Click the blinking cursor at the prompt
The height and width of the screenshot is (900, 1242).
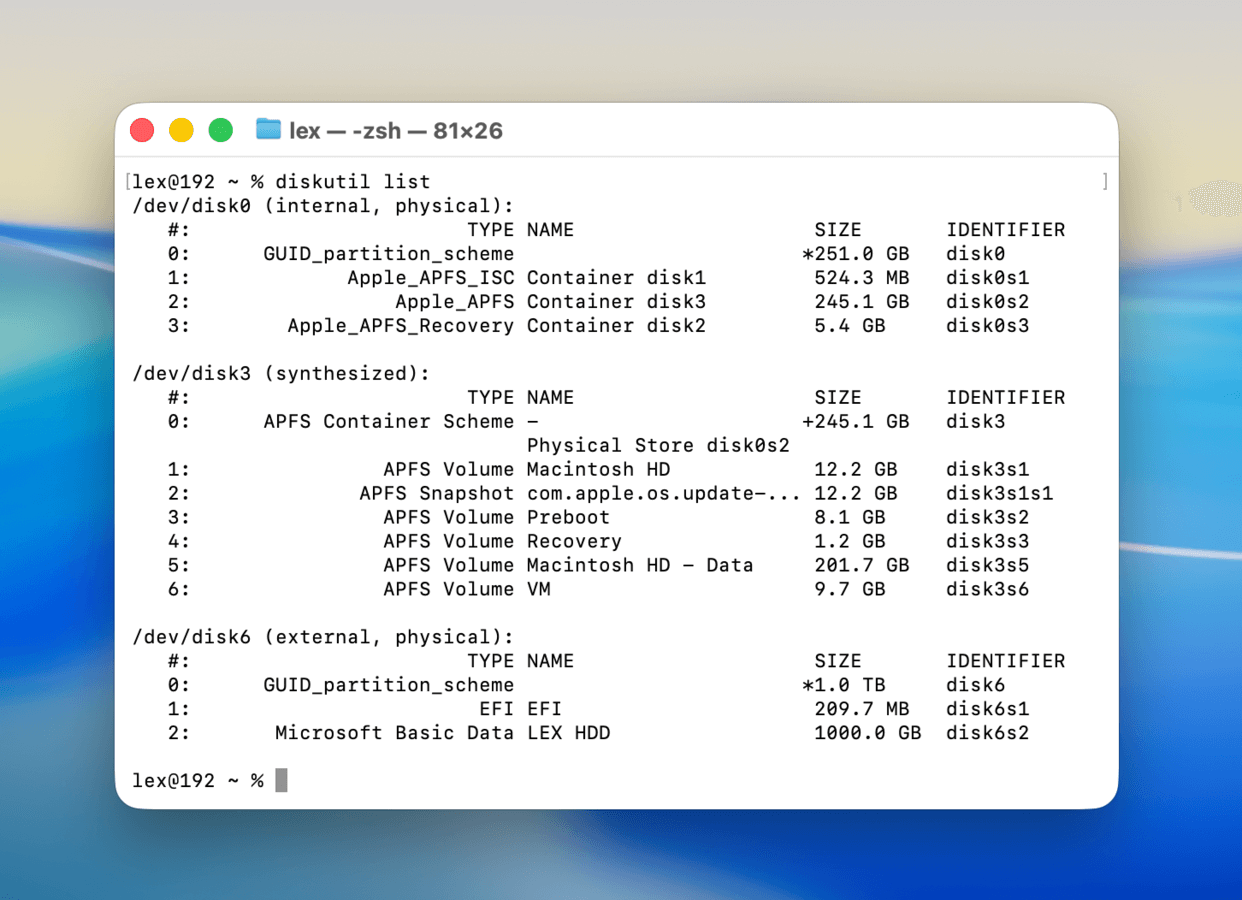click(x=282, y=780)
